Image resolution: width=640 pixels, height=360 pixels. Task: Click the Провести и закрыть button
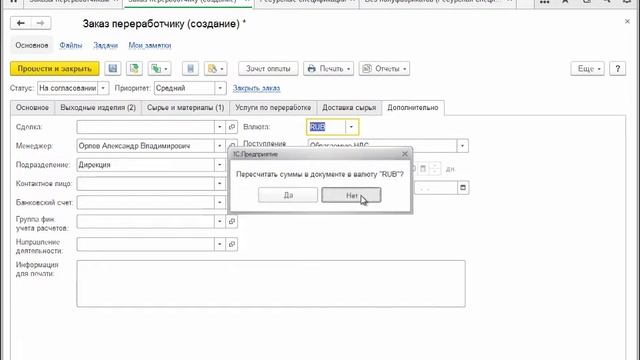point(55,69)
